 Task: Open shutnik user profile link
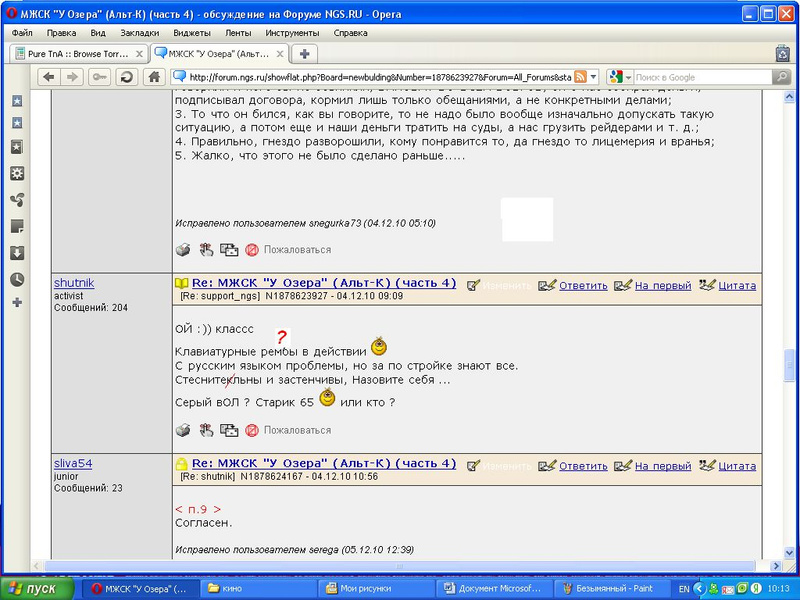click(x=74, y=283)
